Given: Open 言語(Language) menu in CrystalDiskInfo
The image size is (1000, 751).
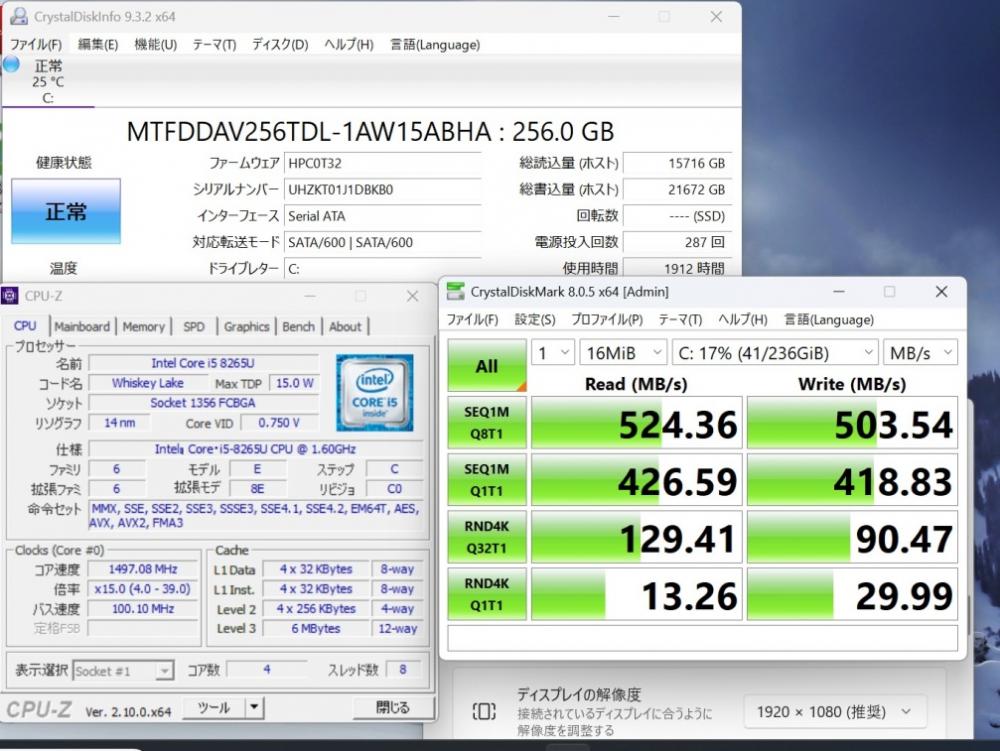Looking at the screenshot, I should [435, 45].
